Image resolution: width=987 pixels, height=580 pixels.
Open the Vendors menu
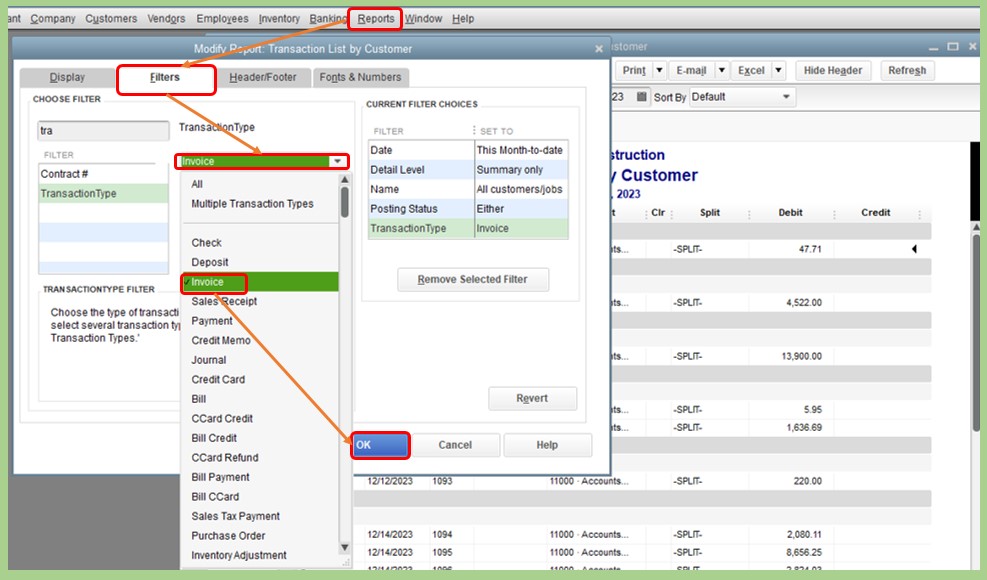(x=166, y=19)
